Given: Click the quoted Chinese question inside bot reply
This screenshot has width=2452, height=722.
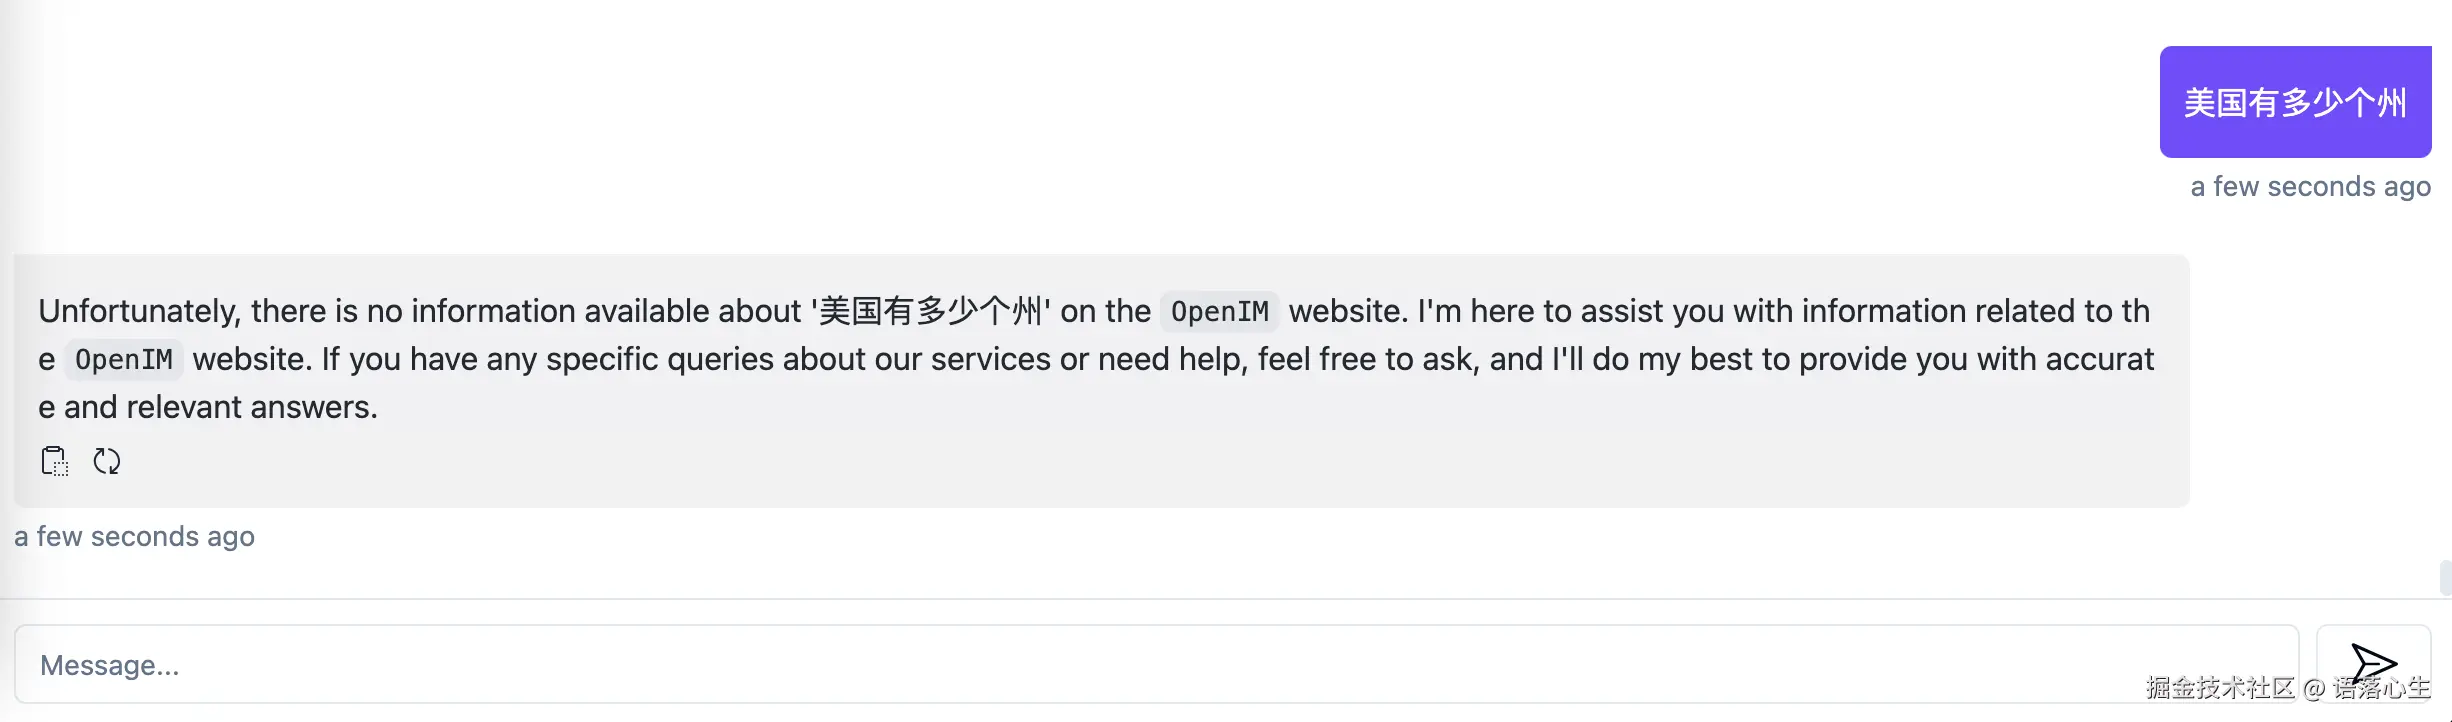Looking at the screenshot, I should pyautogui.click(x=930, y=312).
